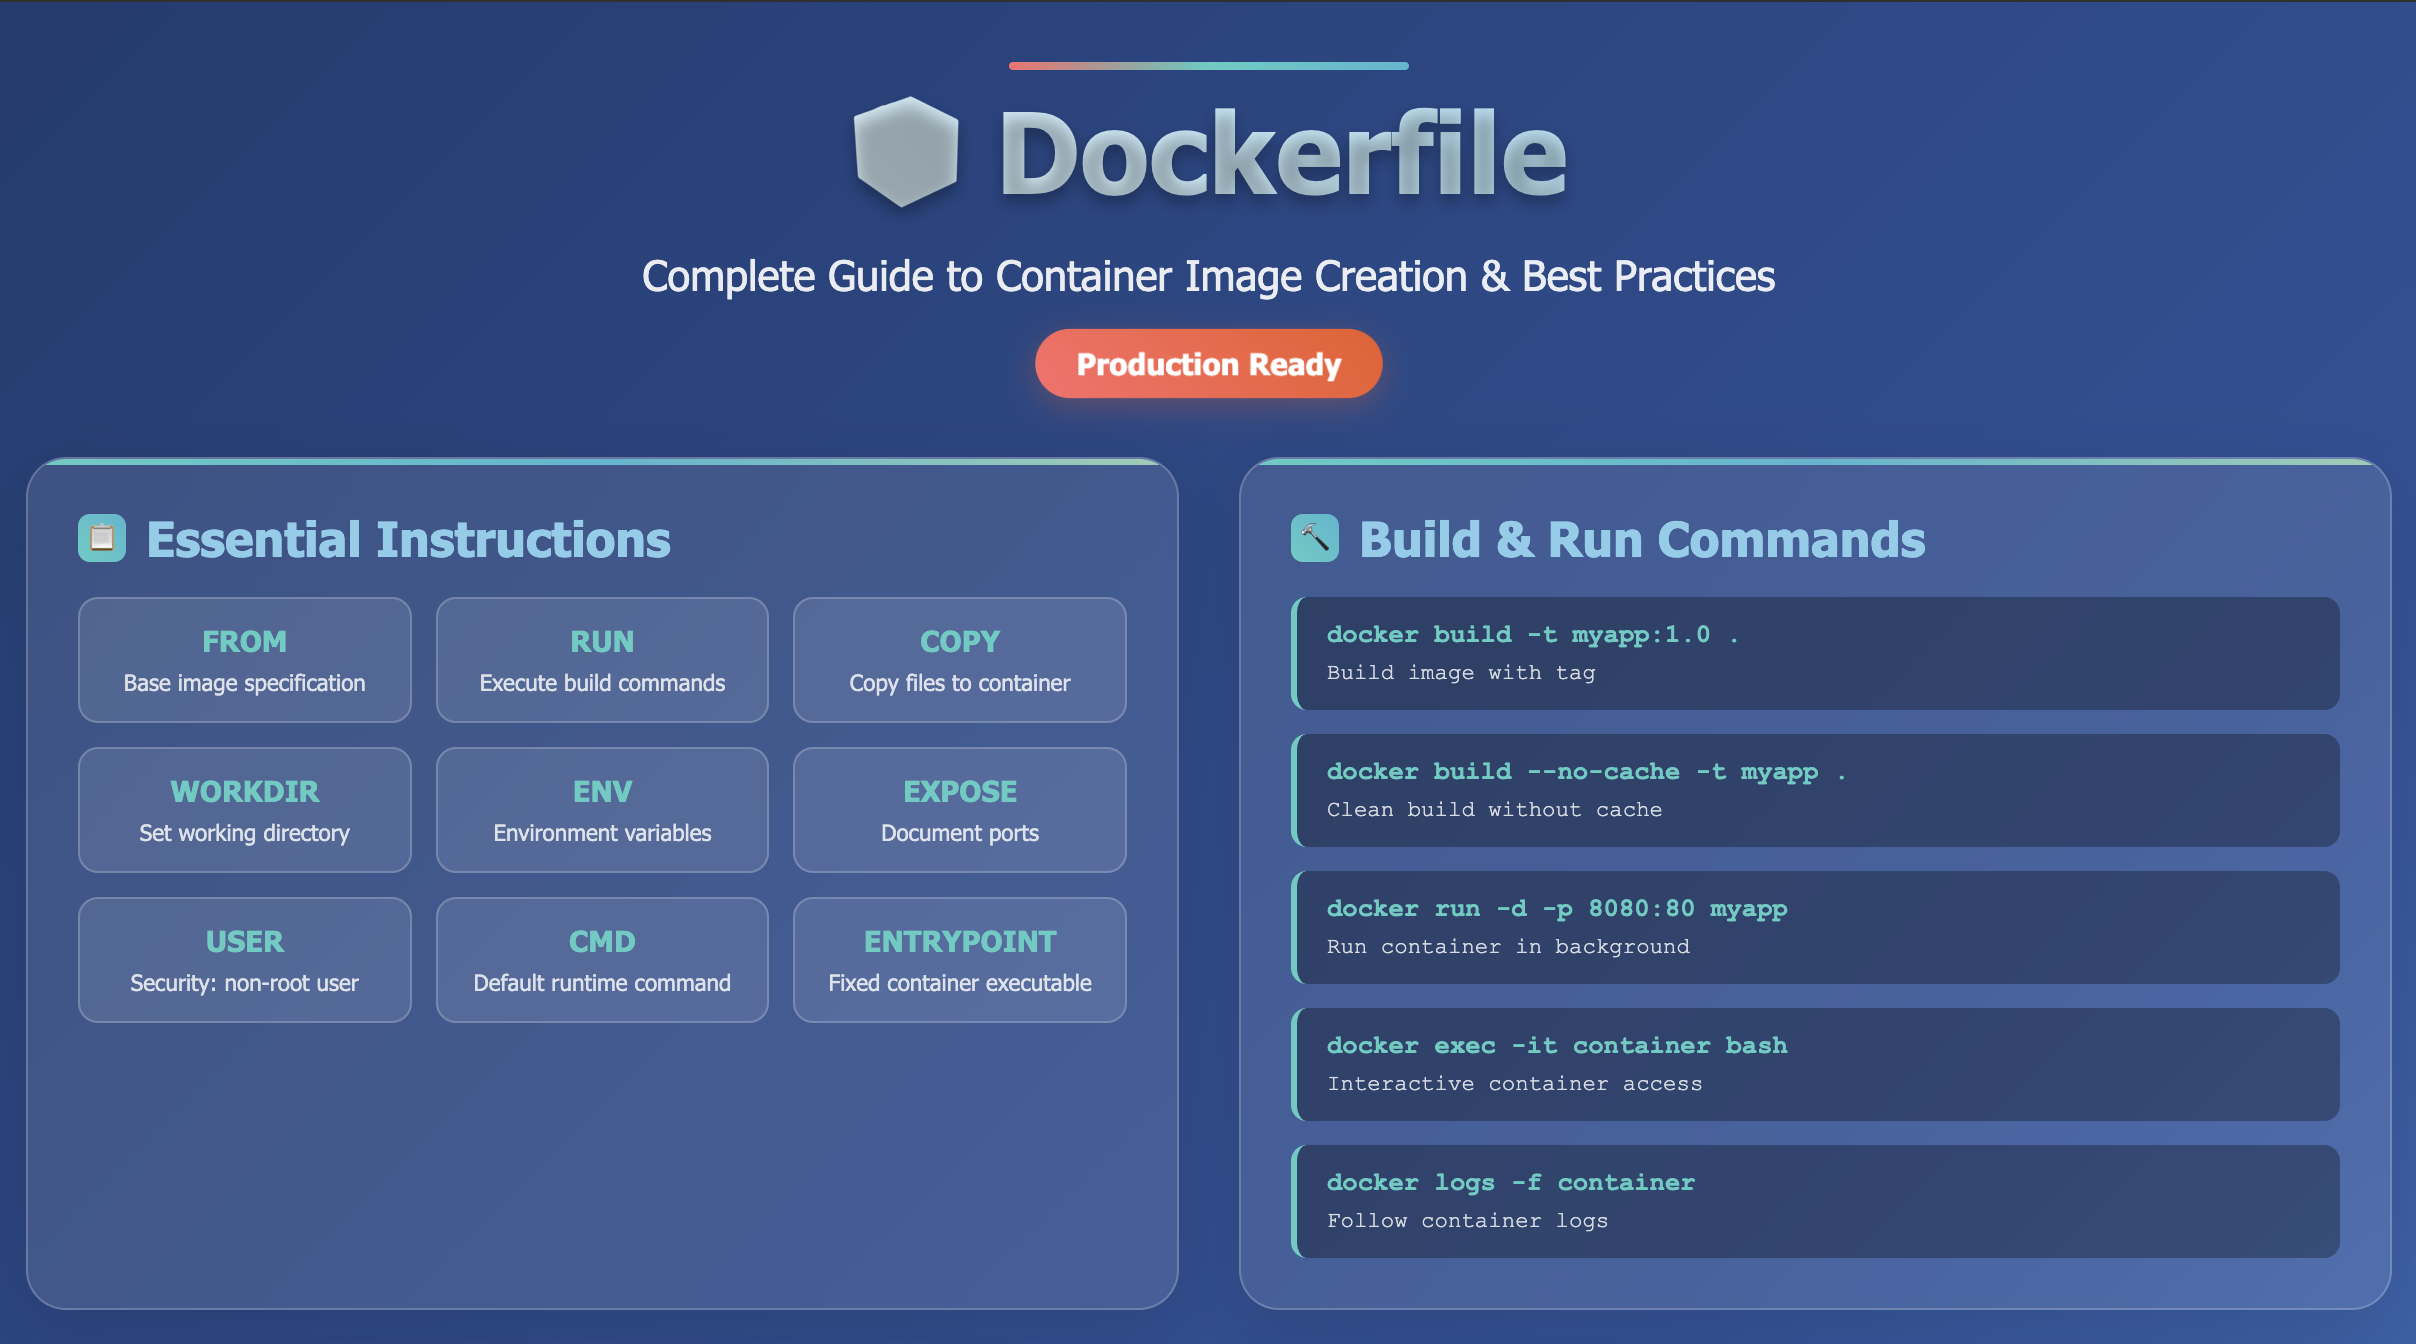The width and height of the screenshot is (2416, 1344).
Task: Click the EXPOSE document ports card
Action: tap(959, 810)
